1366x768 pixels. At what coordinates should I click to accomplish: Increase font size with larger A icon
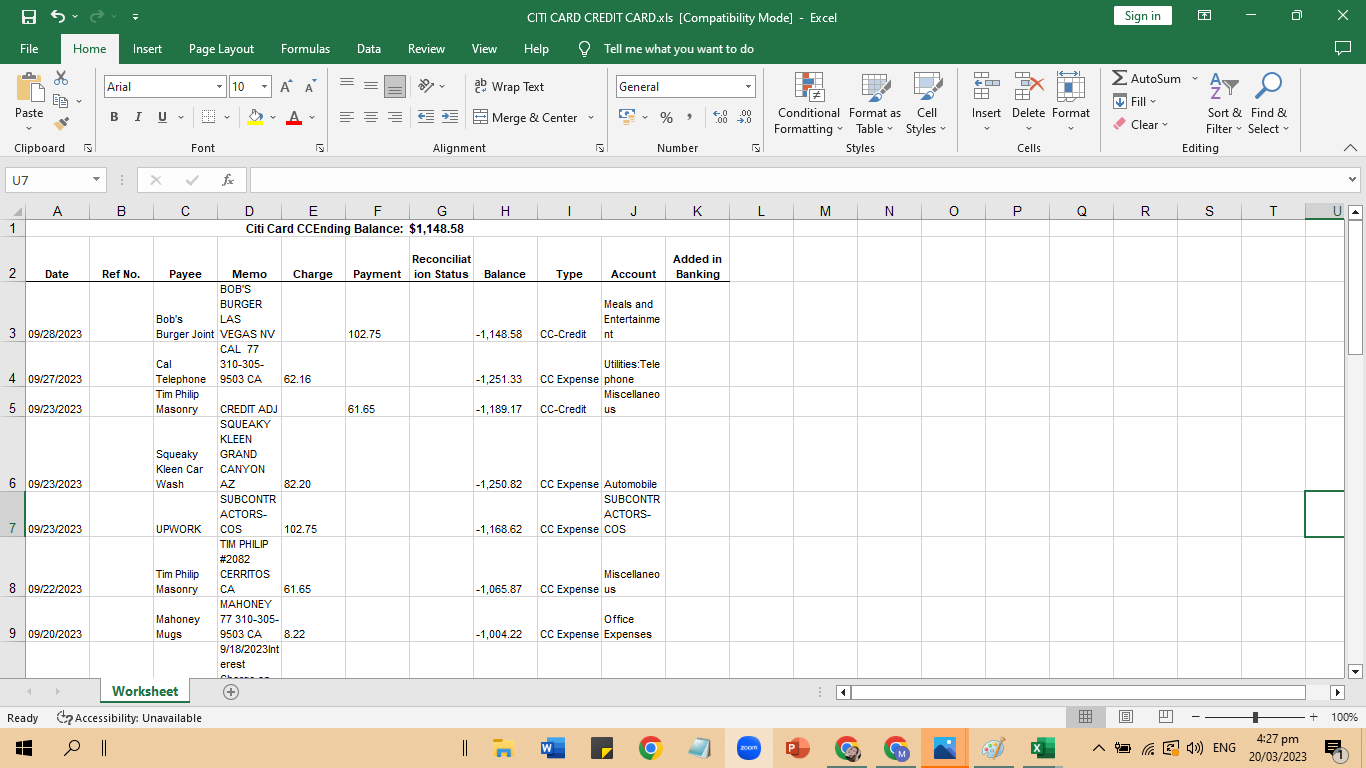(287, 87)
